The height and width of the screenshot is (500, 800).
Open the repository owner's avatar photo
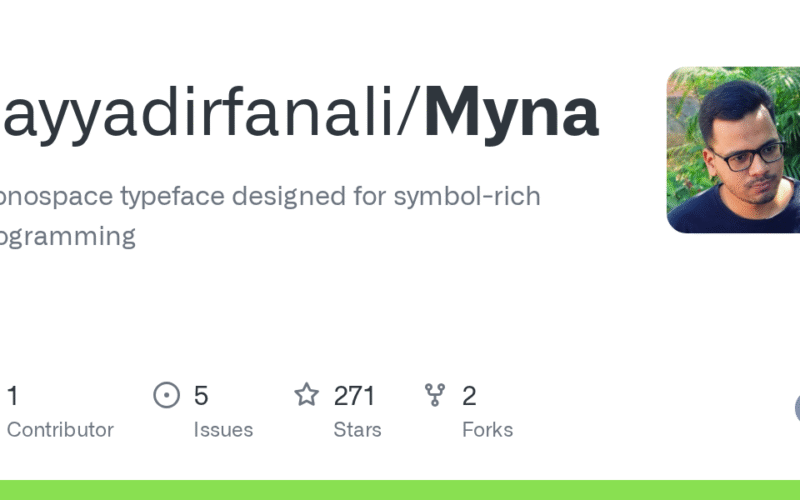coord(733,150)
